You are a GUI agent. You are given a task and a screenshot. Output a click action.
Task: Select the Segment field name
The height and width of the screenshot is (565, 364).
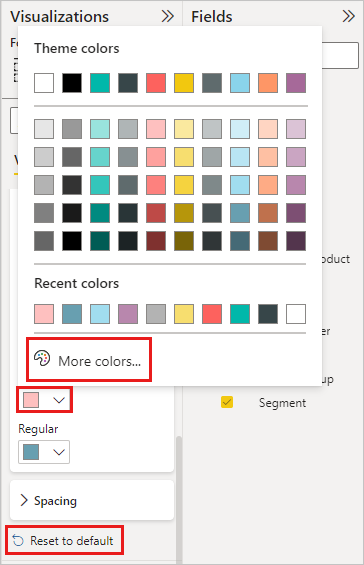(x=282, y=403)
